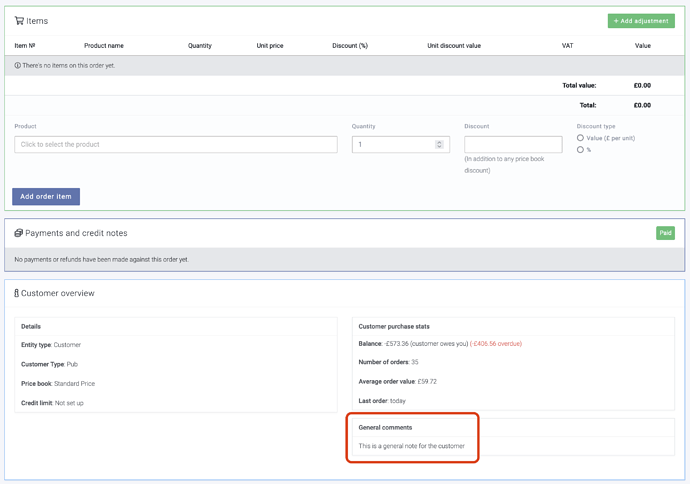Click the Total value £0.00 amount
The height and width of the screenshot is (484, 690).
click(x=642, y=85)
